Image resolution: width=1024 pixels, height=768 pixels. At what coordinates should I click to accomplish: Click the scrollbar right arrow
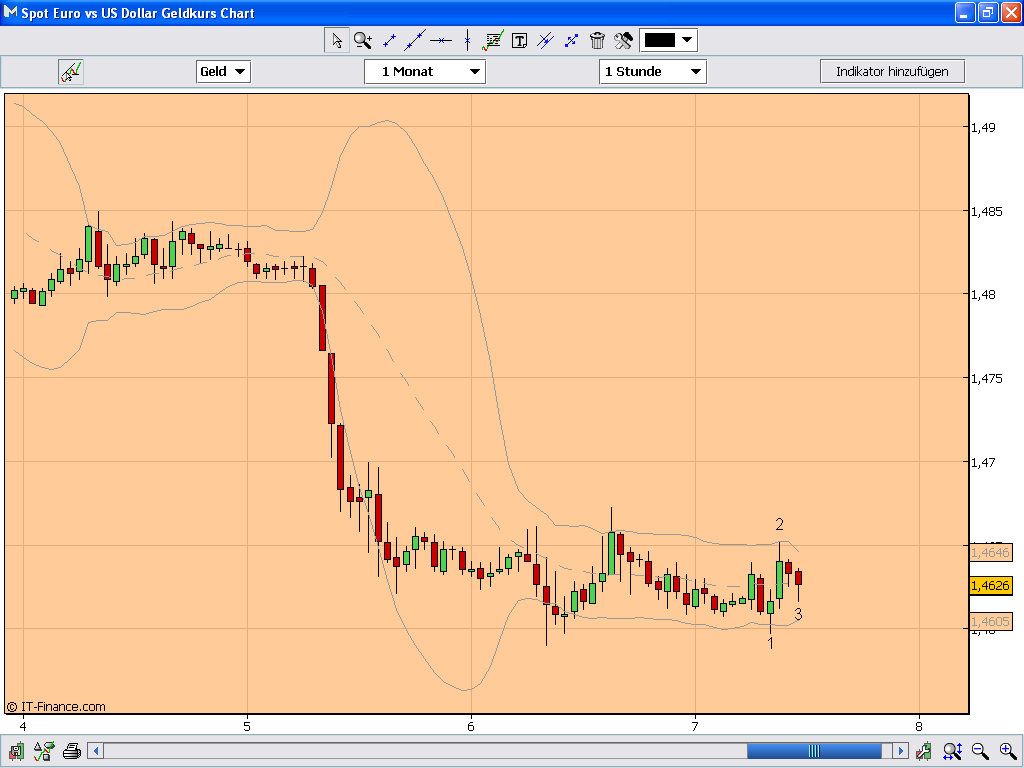click(x=901, y=751)
